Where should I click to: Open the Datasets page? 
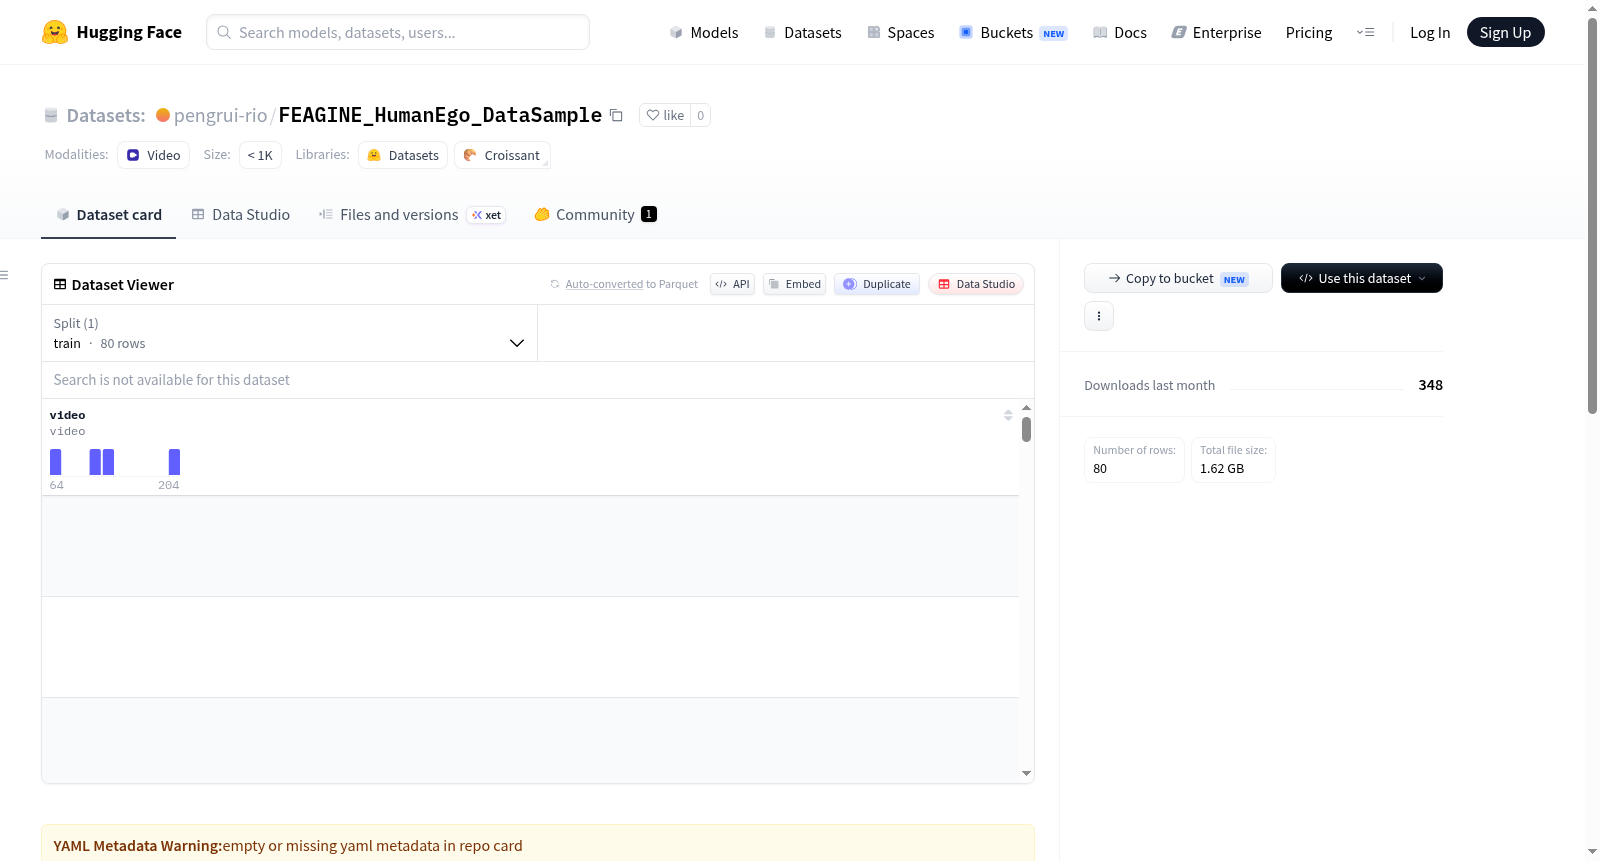[x=803, y=32]
